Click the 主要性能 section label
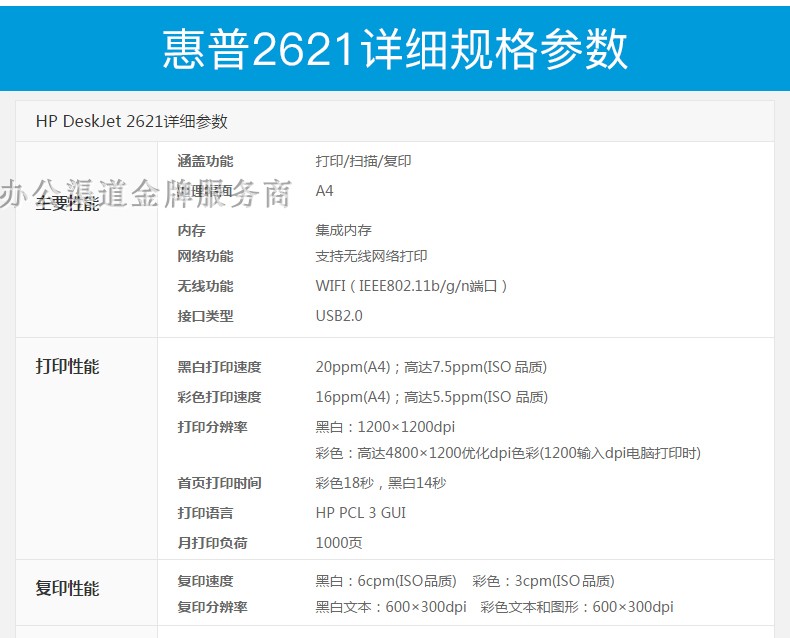 (68, 203)
